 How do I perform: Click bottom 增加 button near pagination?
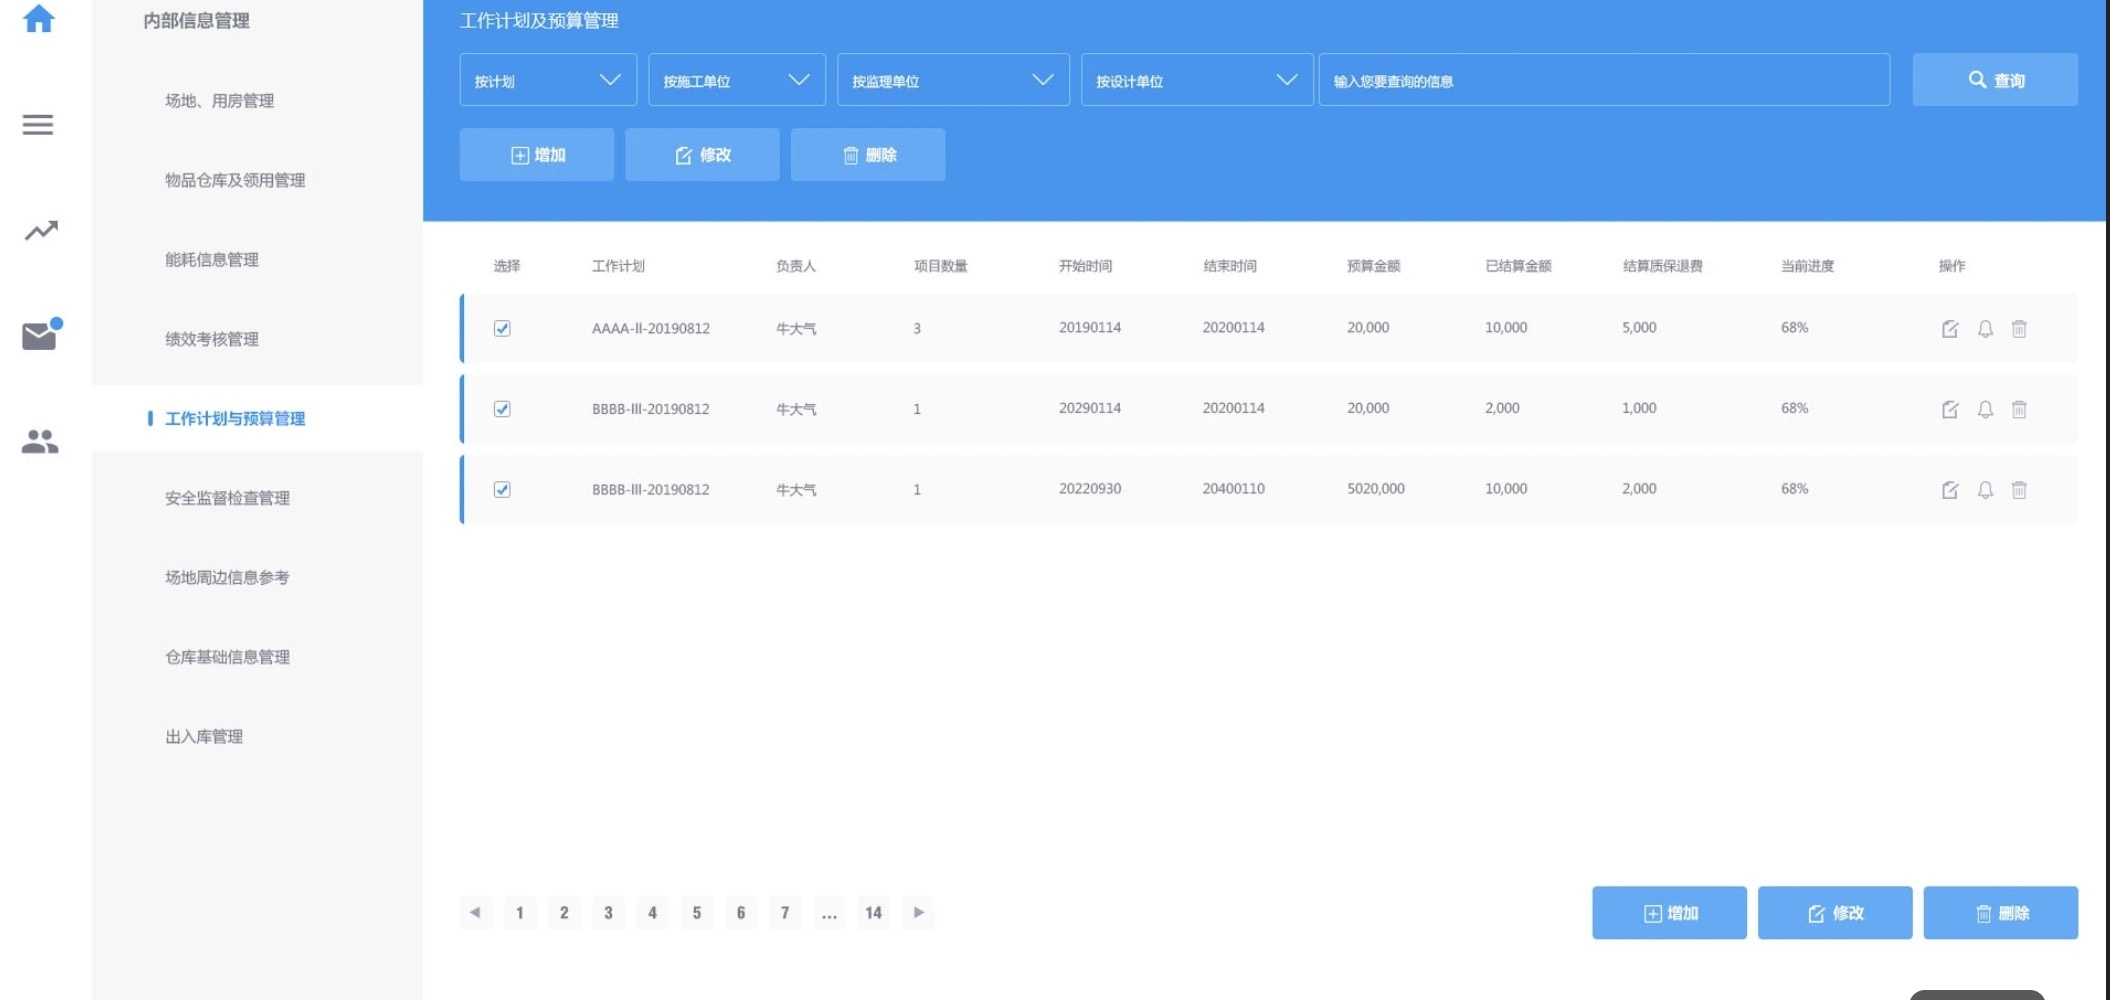[1670, 913]
